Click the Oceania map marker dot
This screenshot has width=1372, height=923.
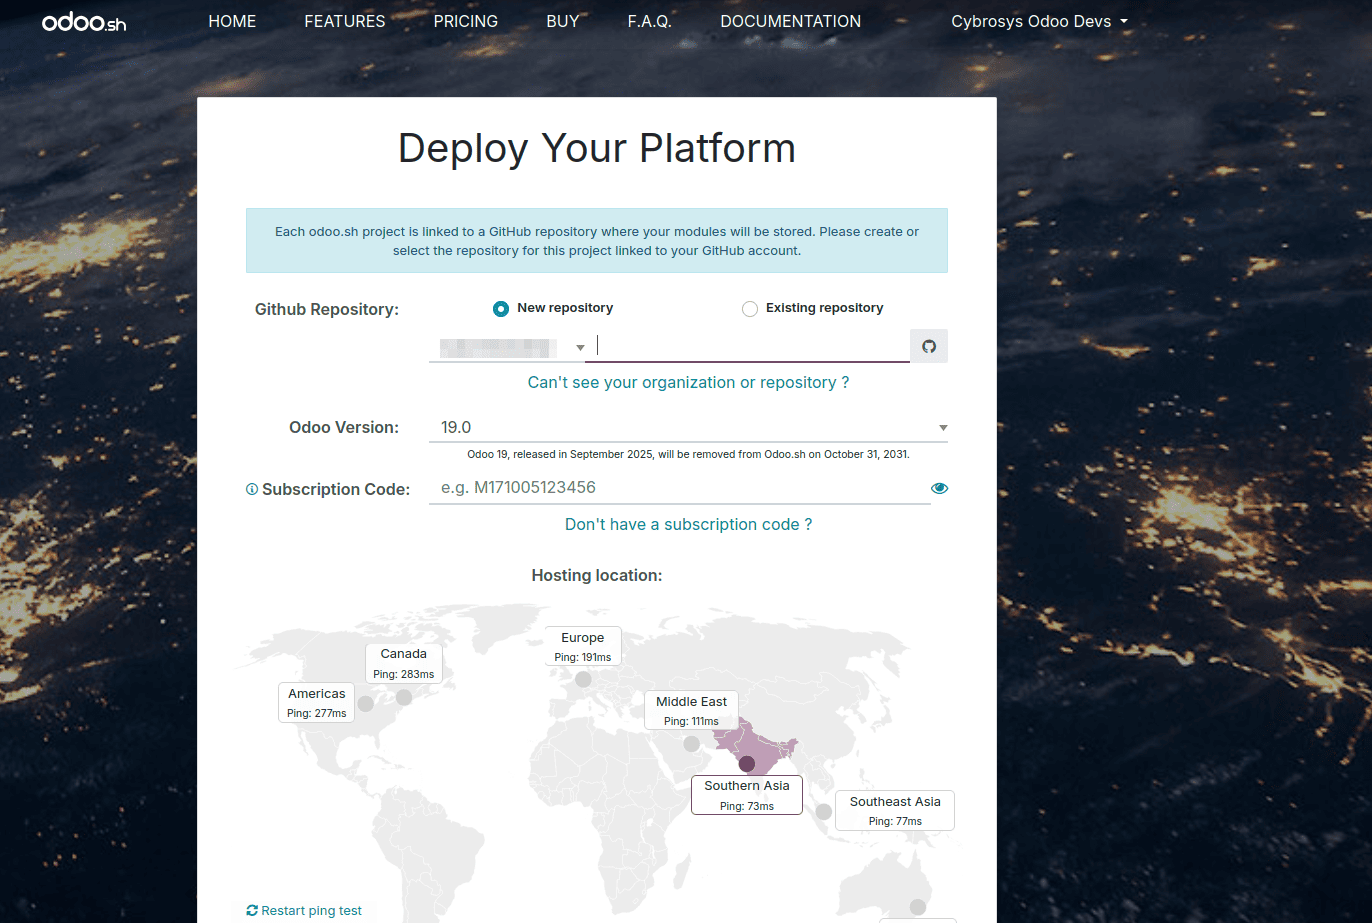[918, 907]
